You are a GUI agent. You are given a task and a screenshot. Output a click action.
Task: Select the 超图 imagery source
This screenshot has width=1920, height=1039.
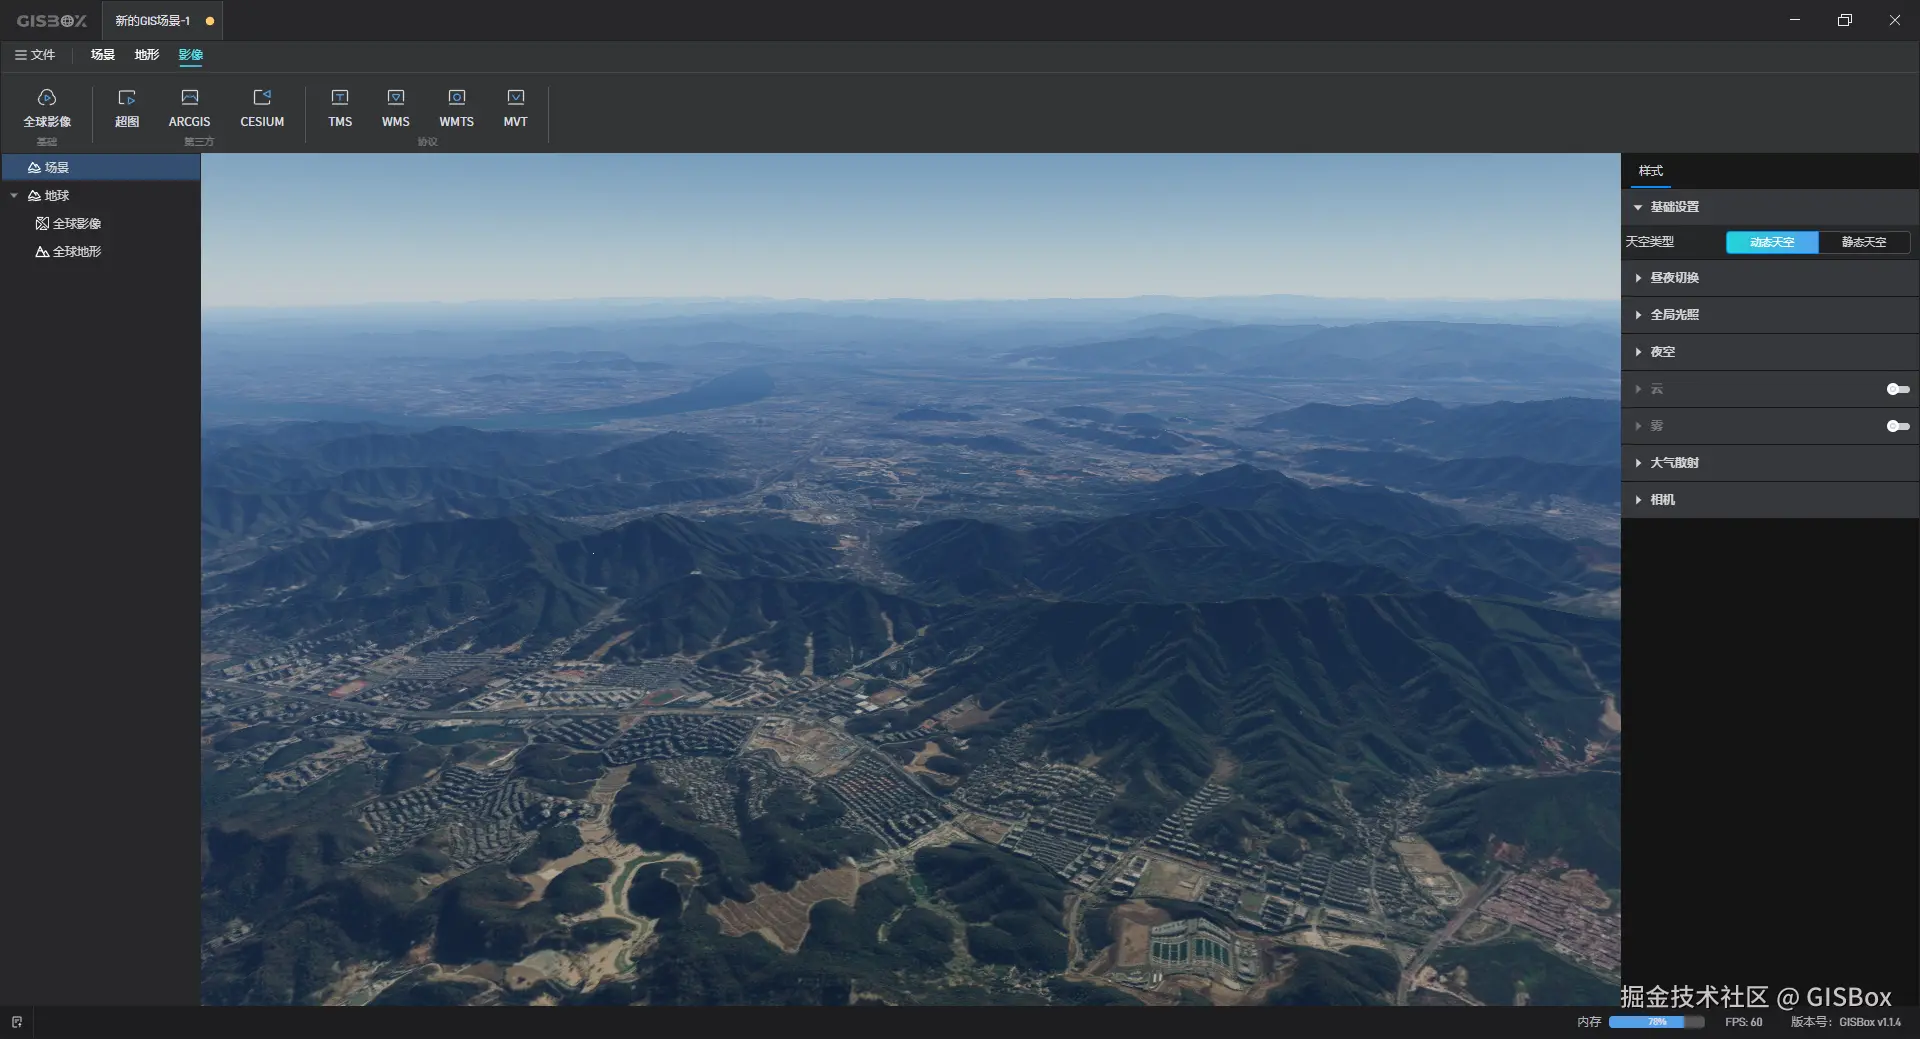click(127, 108)
